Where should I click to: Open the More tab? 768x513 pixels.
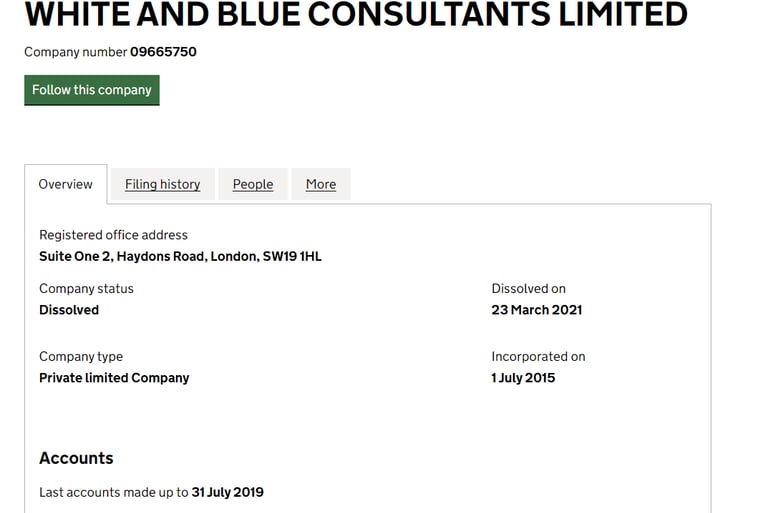coord(321,184)
